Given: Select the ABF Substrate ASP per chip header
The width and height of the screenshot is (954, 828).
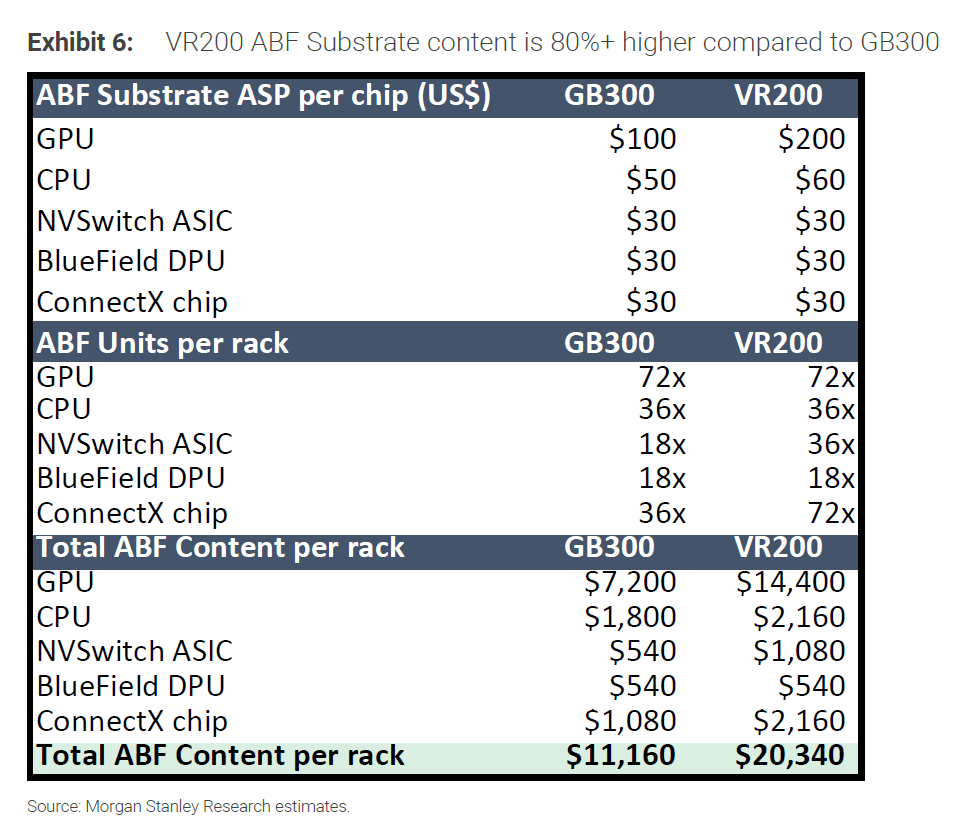Looking at the screenshot, I should pos(263,96).
